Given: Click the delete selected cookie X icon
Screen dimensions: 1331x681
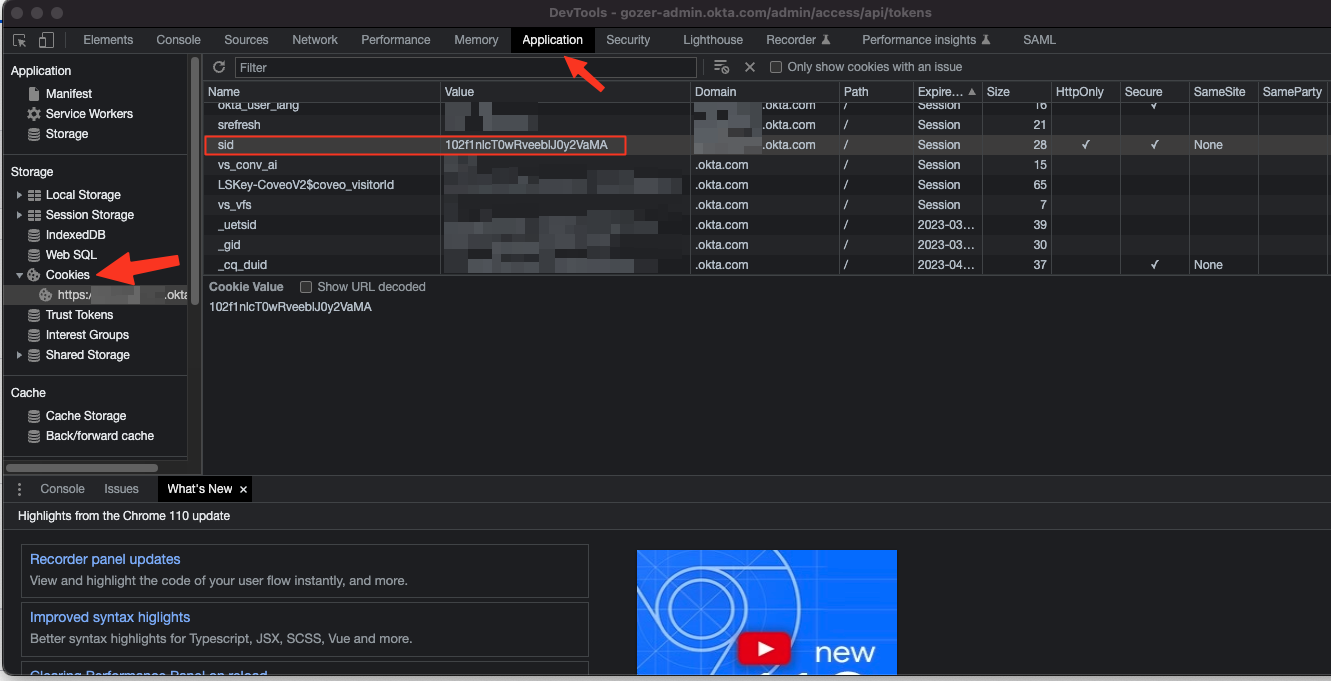Looking at the screenshot, I should click(x=750, y=67).
